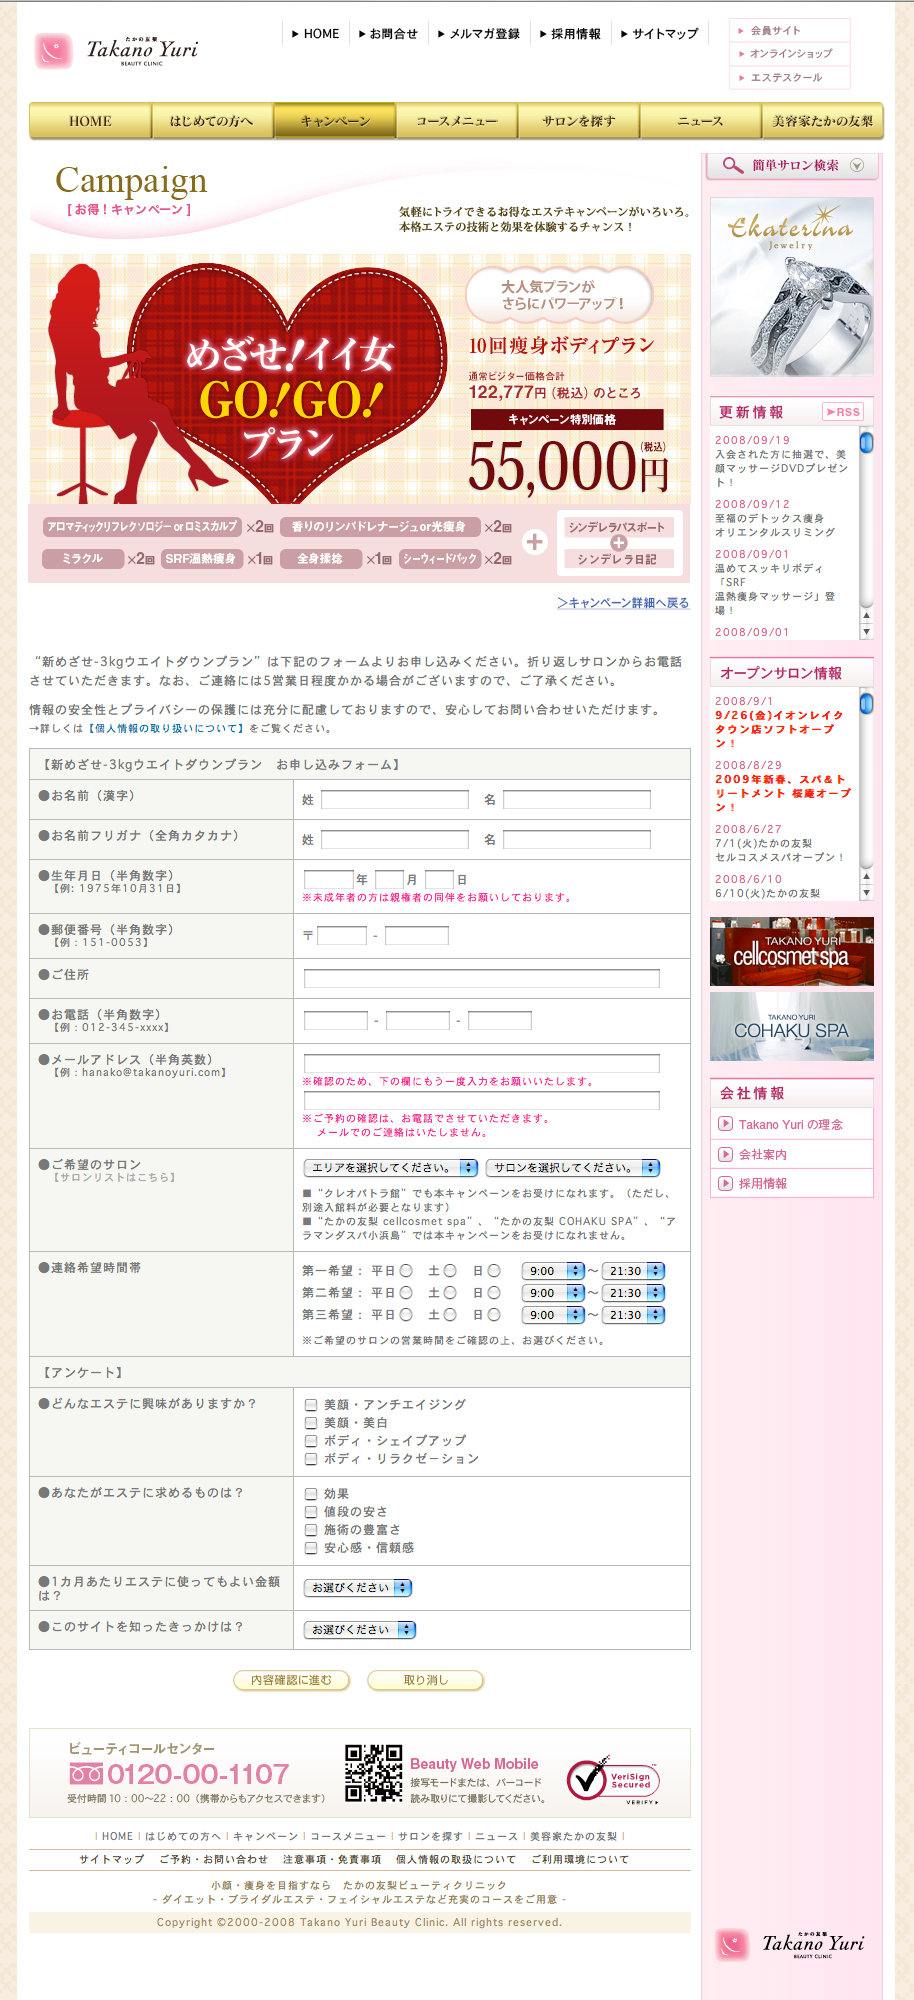Image resolution: width=914 pixels, height=2000 pixels.
Task: Open the cellcosmet spa banner
Action: click(x=791, y=952)
